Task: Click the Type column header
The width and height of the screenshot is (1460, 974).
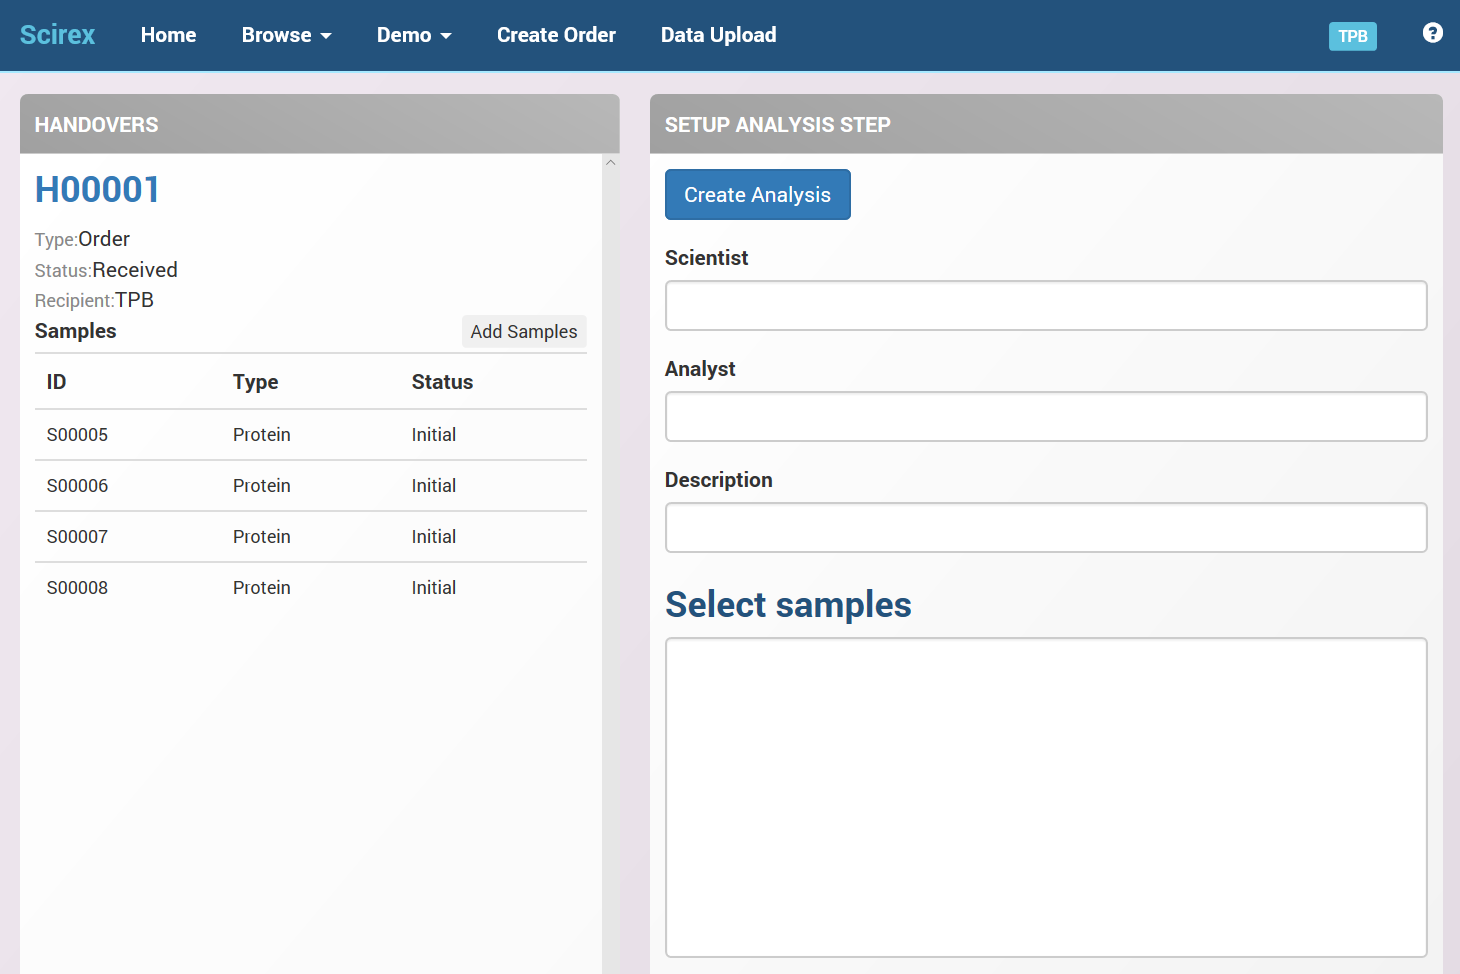Action: (x=255, y=382)
